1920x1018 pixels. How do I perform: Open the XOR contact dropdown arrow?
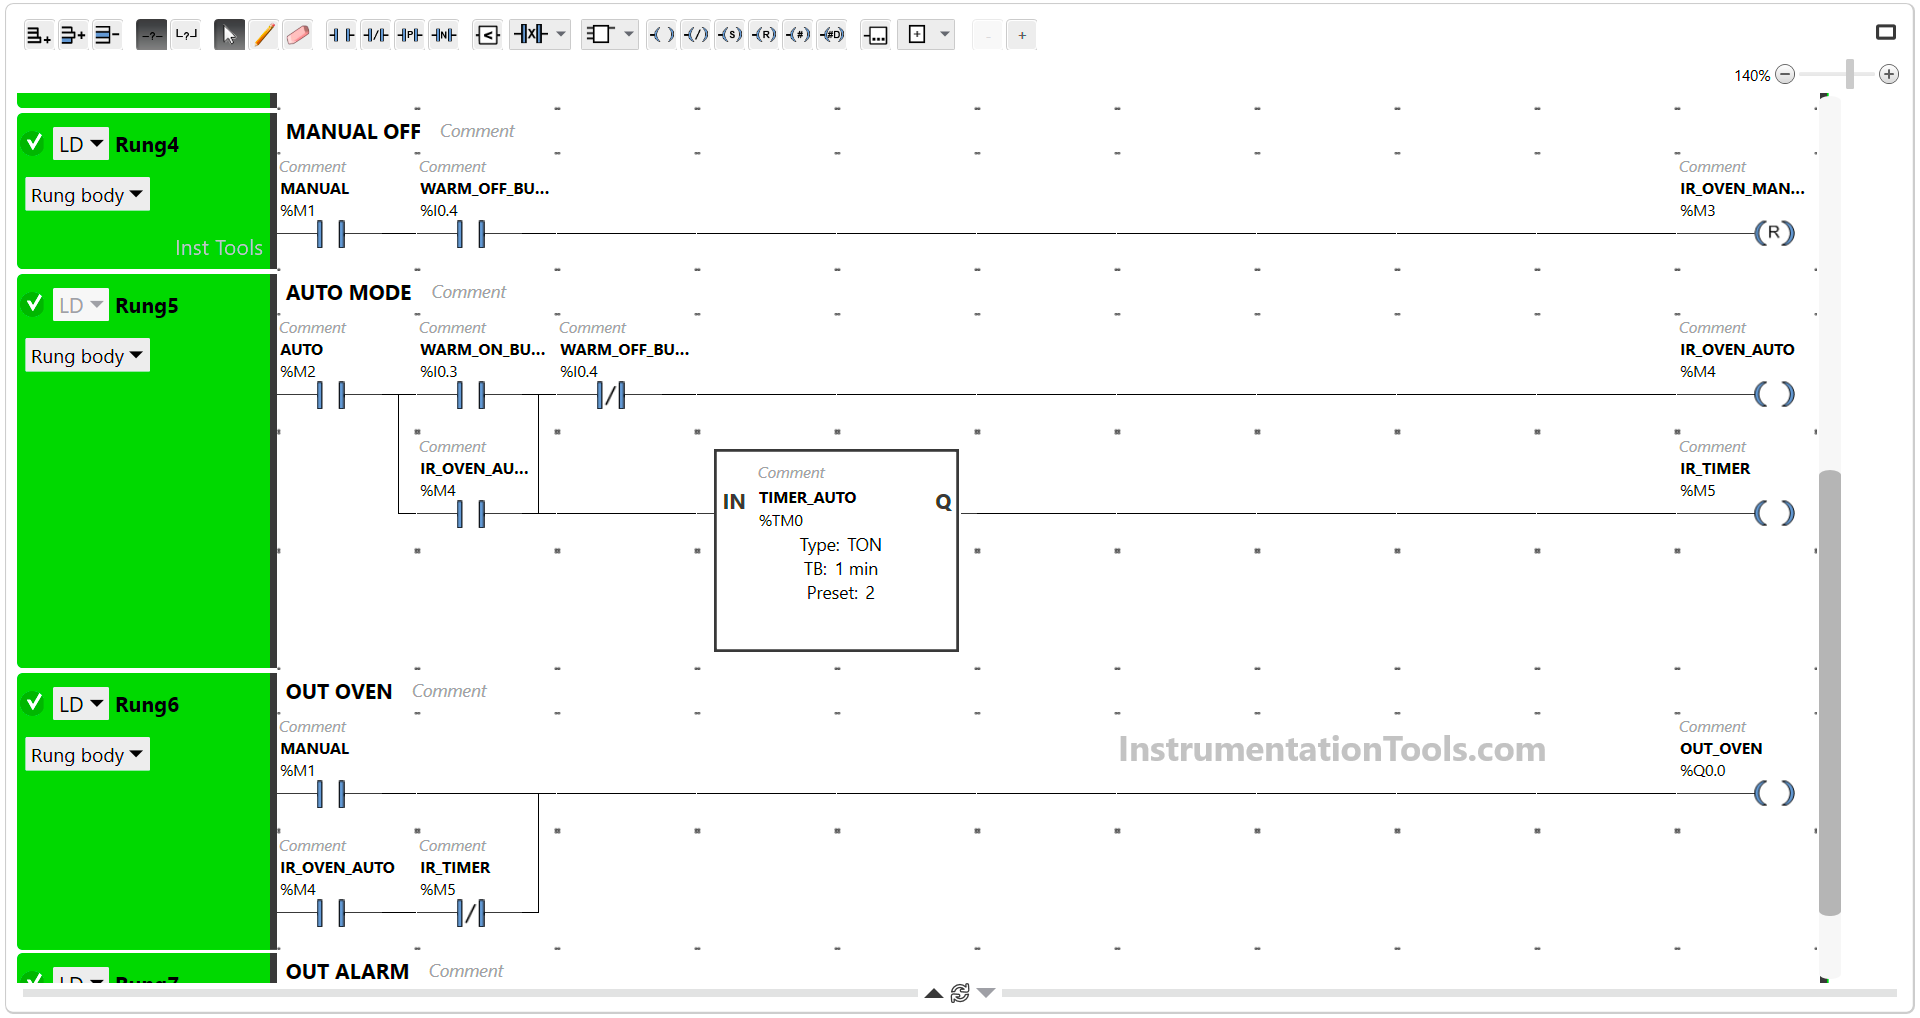[x=561, y=35]
